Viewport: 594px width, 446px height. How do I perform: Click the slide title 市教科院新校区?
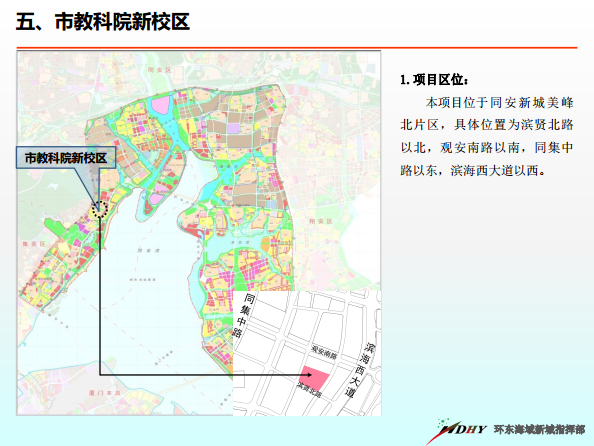point(103,21)
